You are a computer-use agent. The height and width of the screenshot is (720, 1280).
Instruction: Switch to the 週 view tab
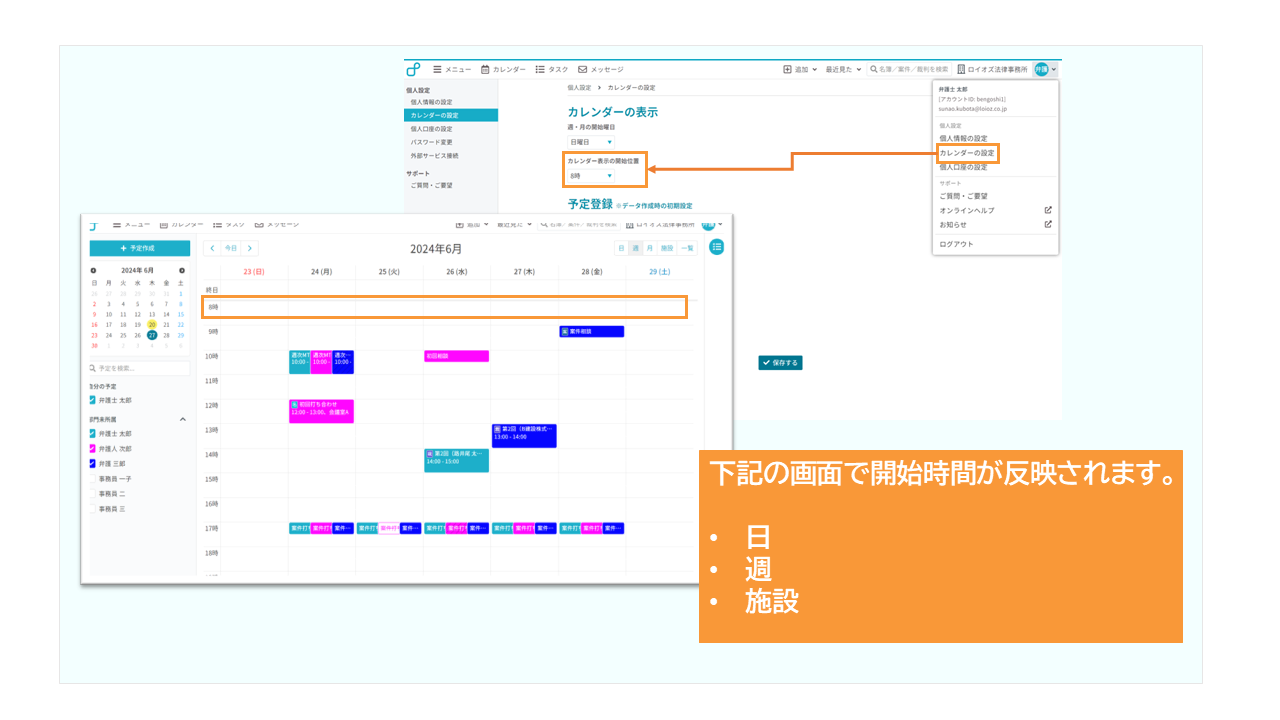click(635, 248)
